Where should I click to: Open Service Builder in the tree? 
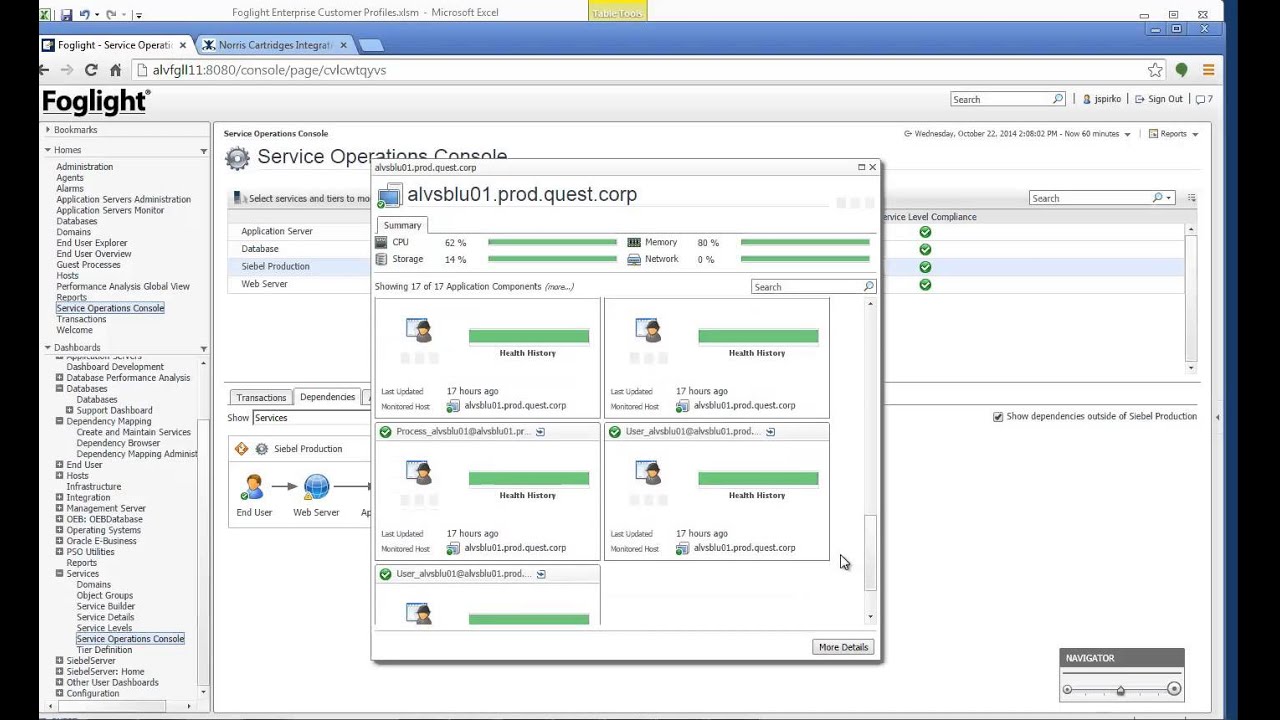tap(105, 606)
